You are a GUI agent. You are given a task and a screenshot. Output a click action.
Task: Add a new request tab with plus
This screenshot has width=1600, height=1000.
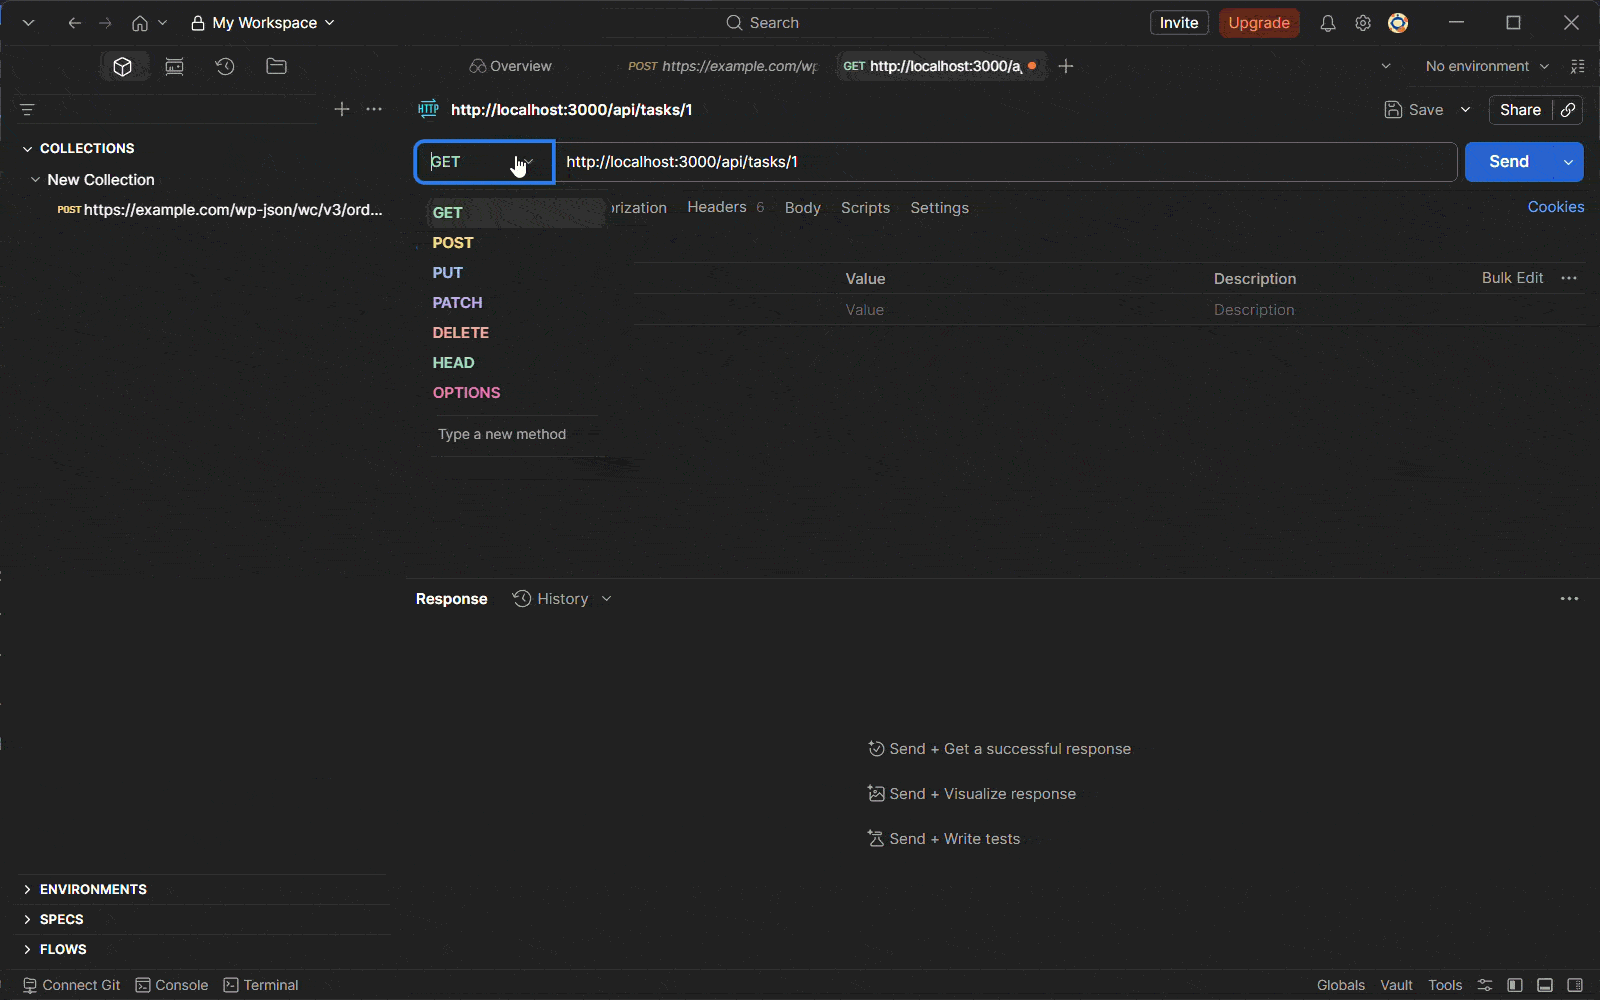coord(1066,66)
